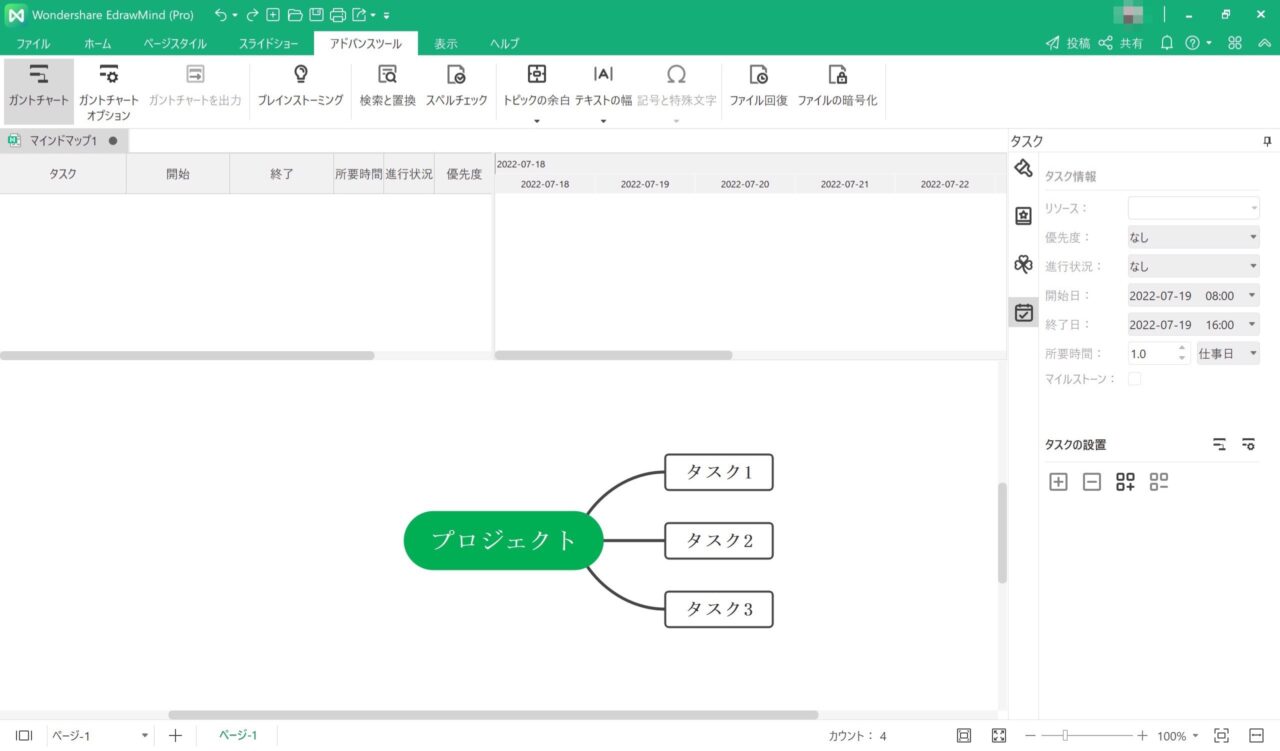Image resolution: width=1280 pixels, height=751 pixels.
Task: Click the ファイルの暗号化 file encryption icon
Action: tap(837, 75)
